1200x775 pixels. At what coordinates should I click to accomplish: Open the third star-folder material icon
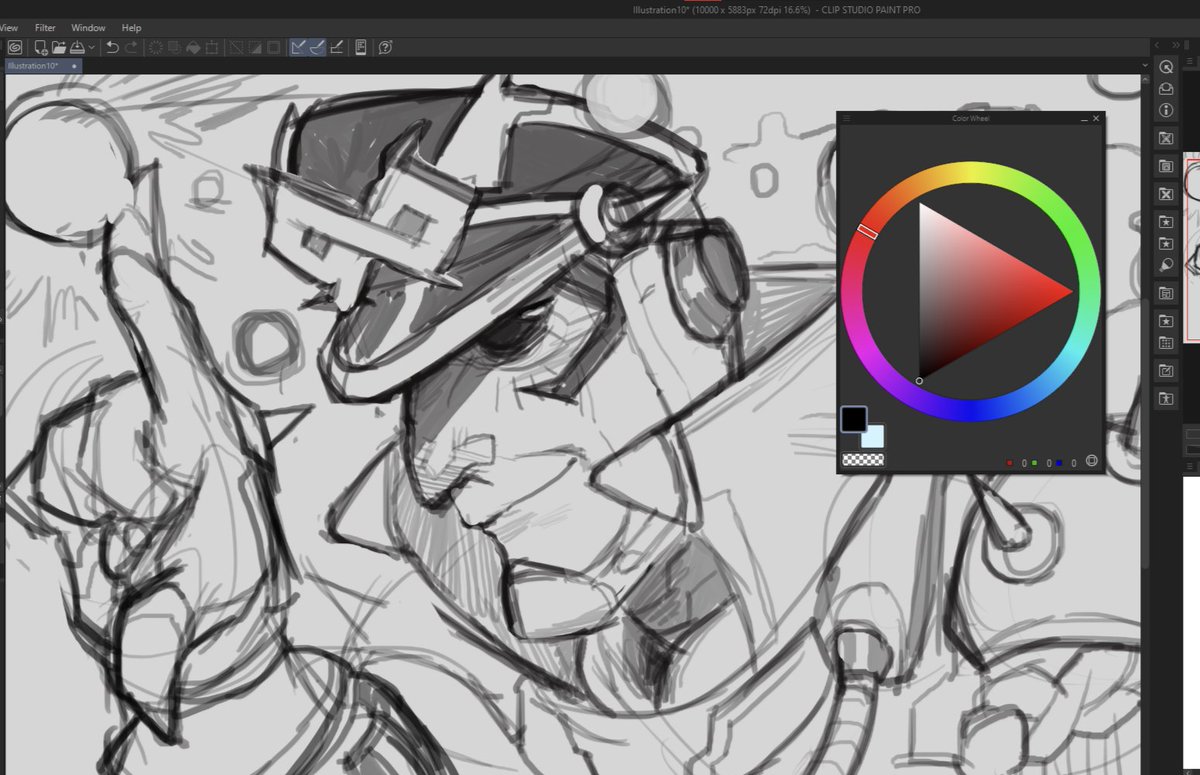[x=1165, y=321]
